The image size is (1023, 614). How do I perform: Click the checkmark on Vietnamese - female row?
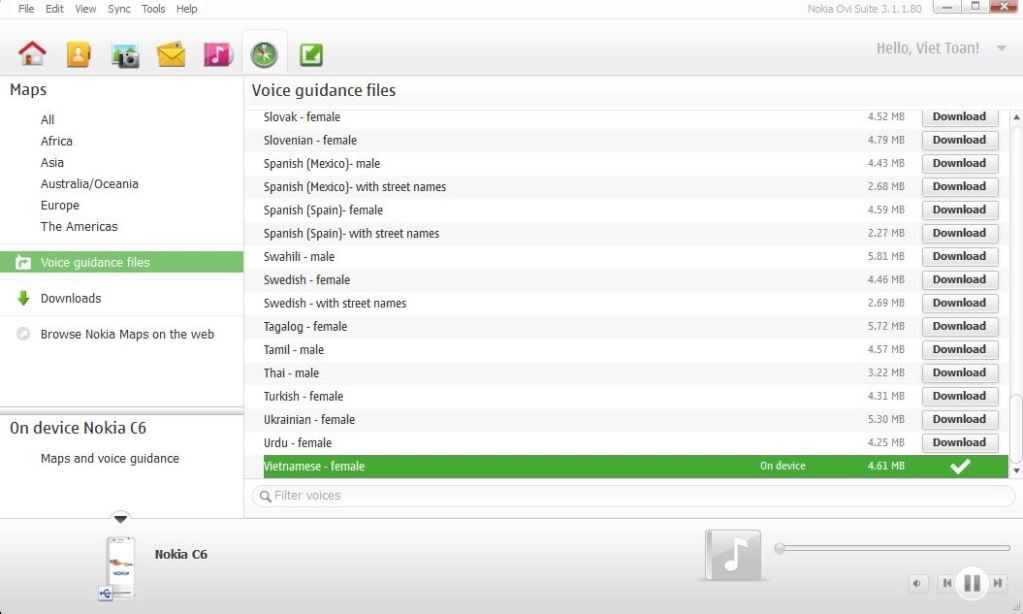click(960, 466)
